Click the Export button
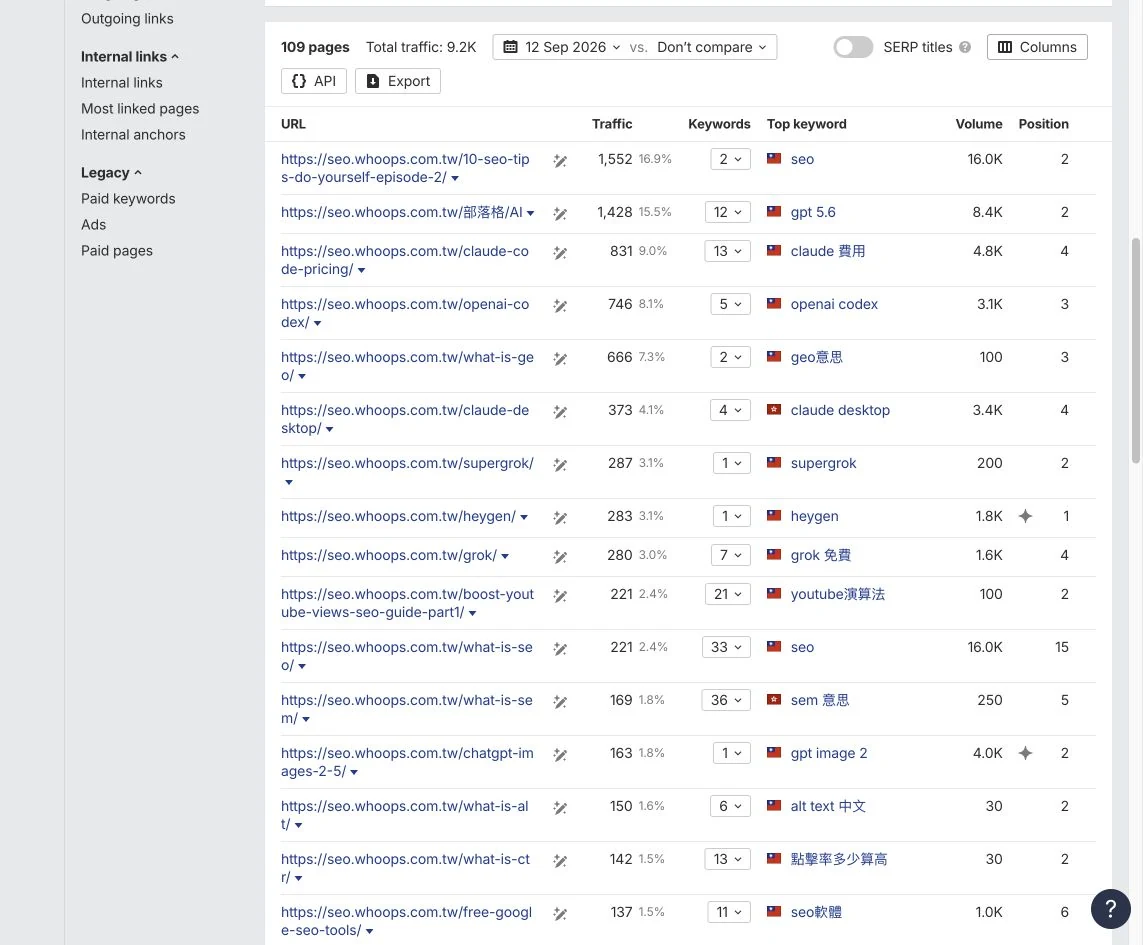The height and width of the screenshot is (945, 1143). point(397,81)
